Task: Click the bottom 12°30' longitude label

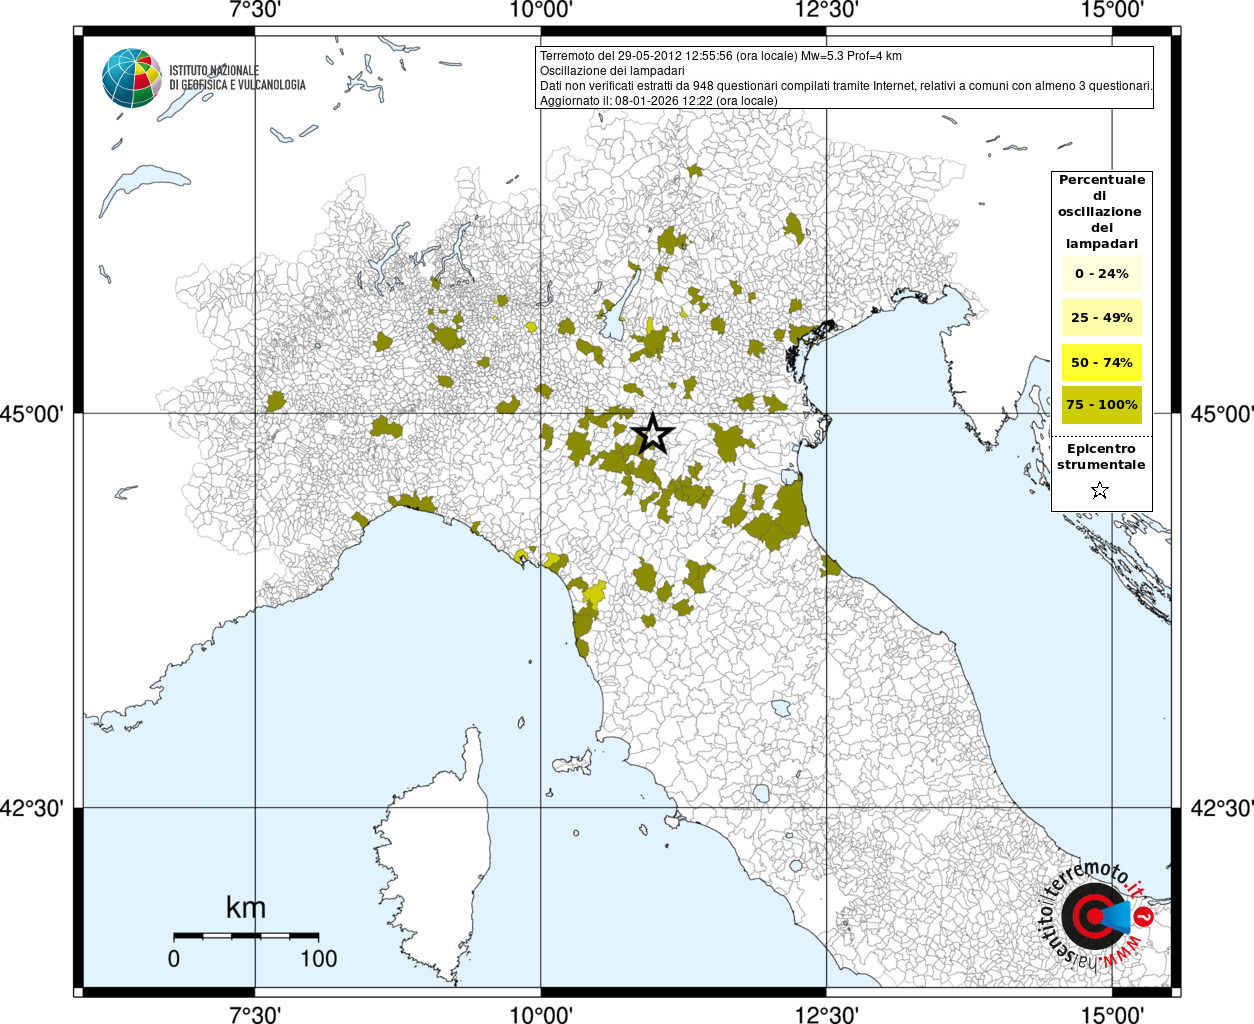Action: (x=827, y=1014)
